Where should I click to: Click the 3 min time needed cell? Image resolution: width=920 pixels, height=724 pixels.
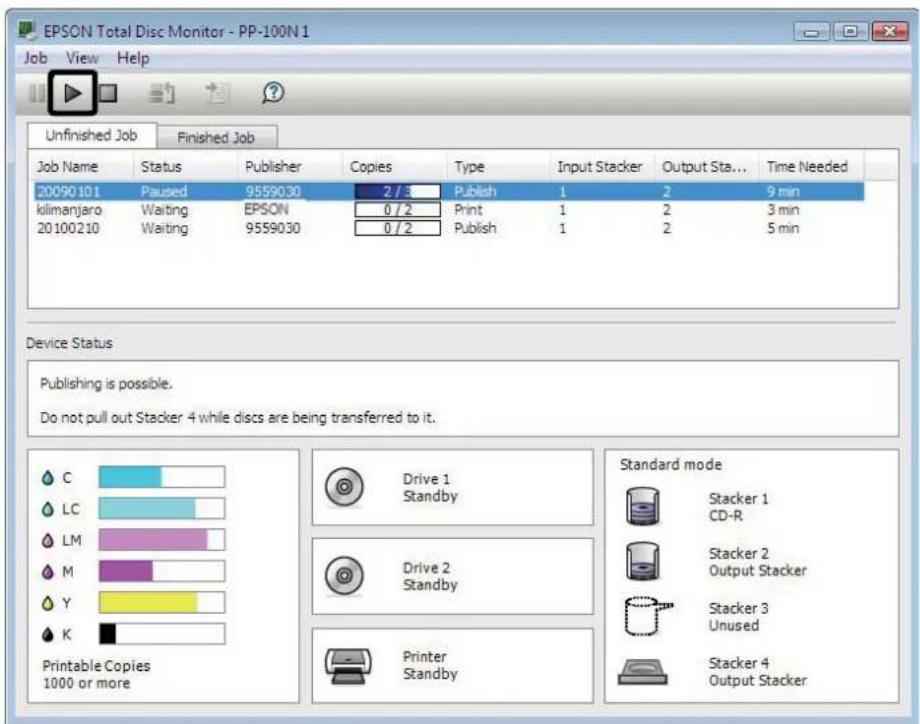point(783,209)
